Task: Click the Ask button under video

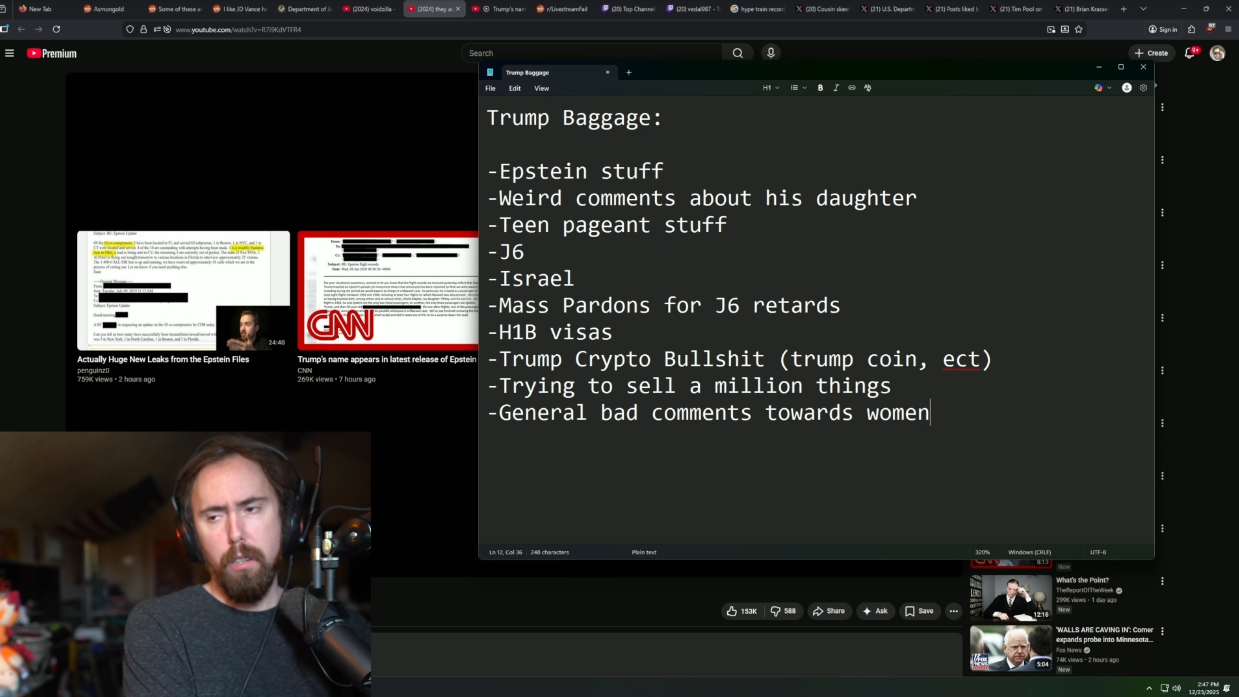Action: click(875, 611)
